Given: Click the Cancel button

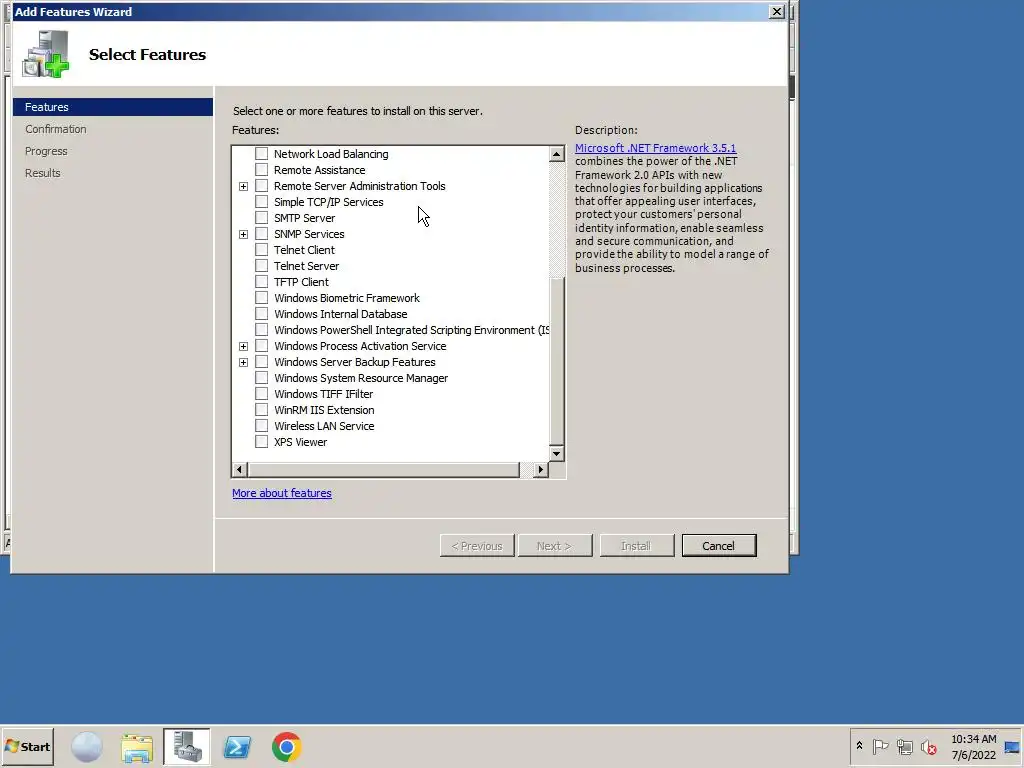Looking at the screenshot, I should pyautogui.click(x=719, y=546).
